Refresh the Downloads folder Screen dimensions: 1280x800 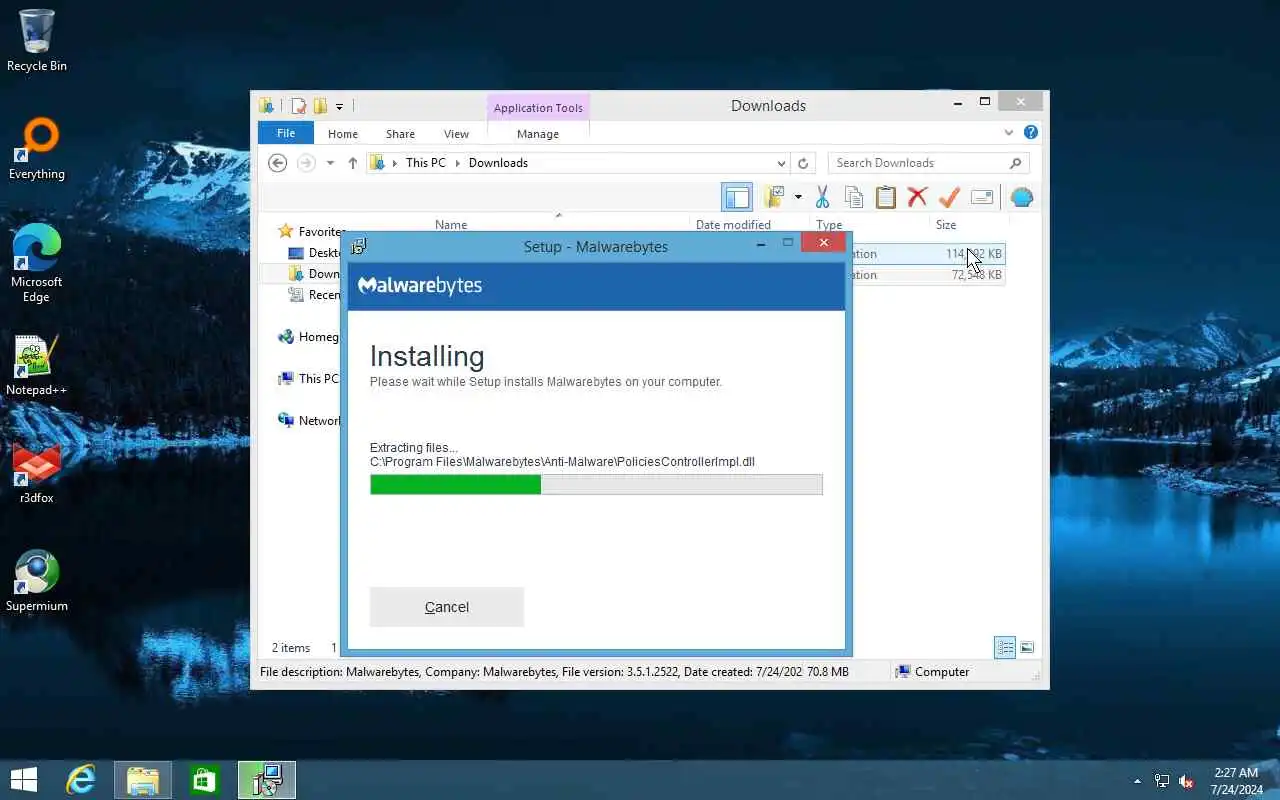(803, 163)
